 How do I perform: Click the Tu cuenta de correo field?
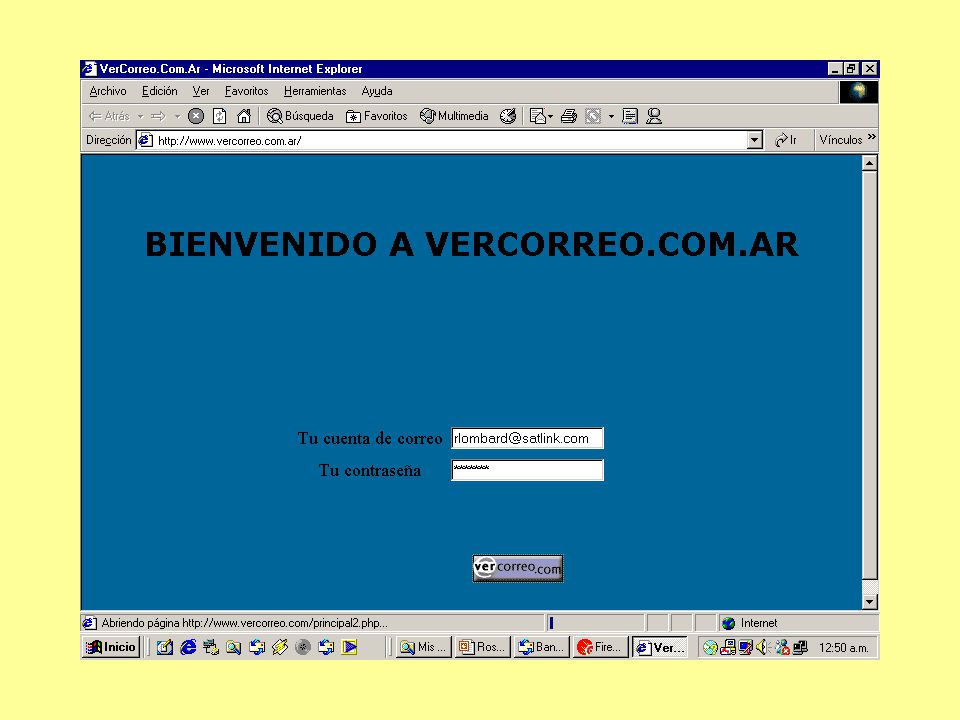click(x=527, y=438)
